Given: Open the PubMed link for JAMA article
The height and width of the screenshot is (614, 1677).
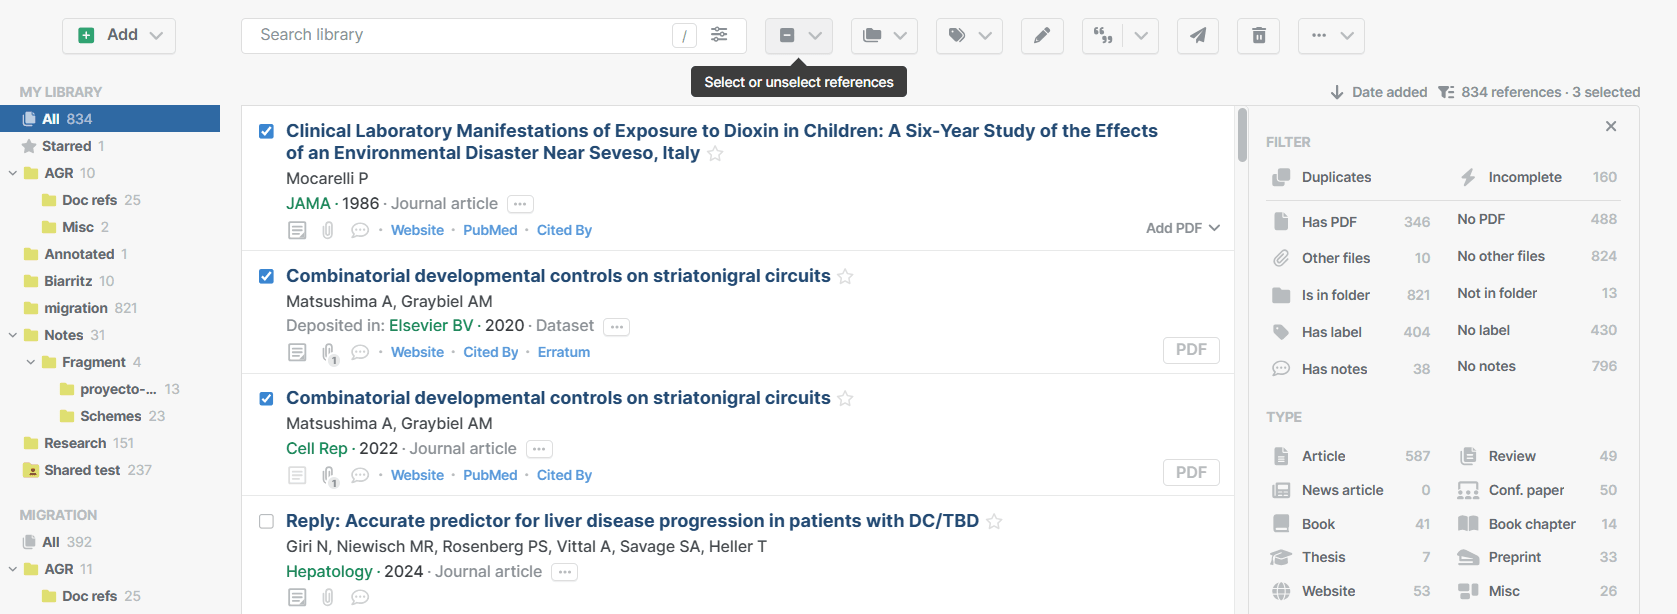Looking at the screenshot, I should (490, 230).
